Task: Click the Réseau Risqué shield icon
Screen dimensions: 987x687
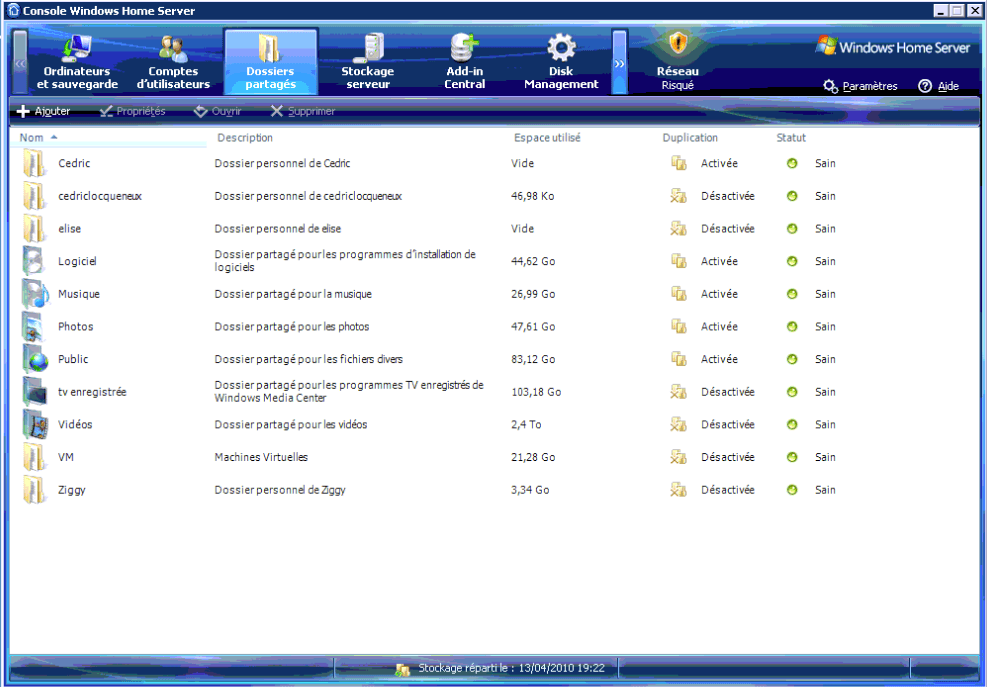Action: coord(678,44)
